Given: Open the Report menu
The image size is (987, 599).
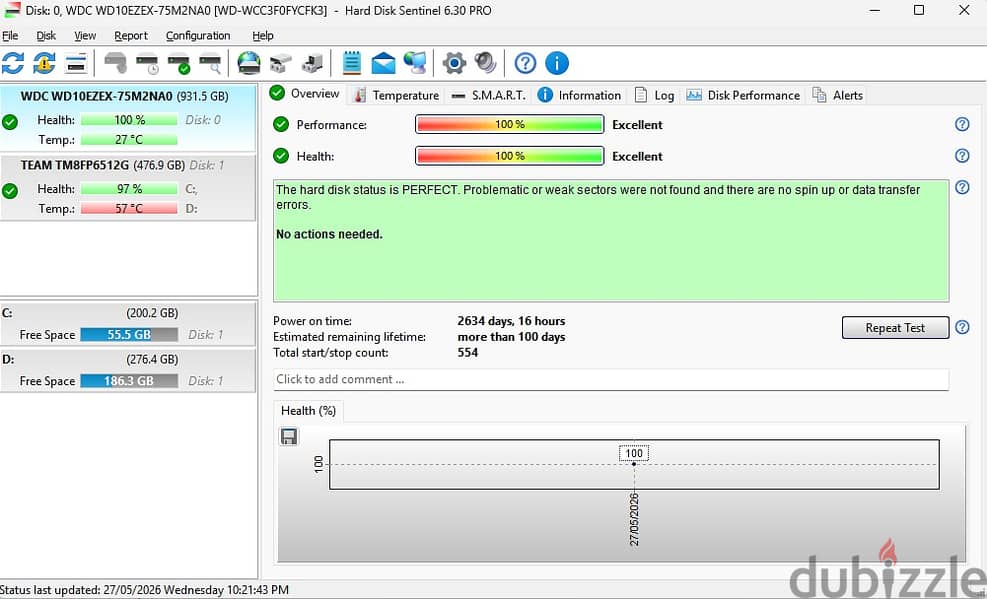Looking at the screenshot, I should point(131,36).
